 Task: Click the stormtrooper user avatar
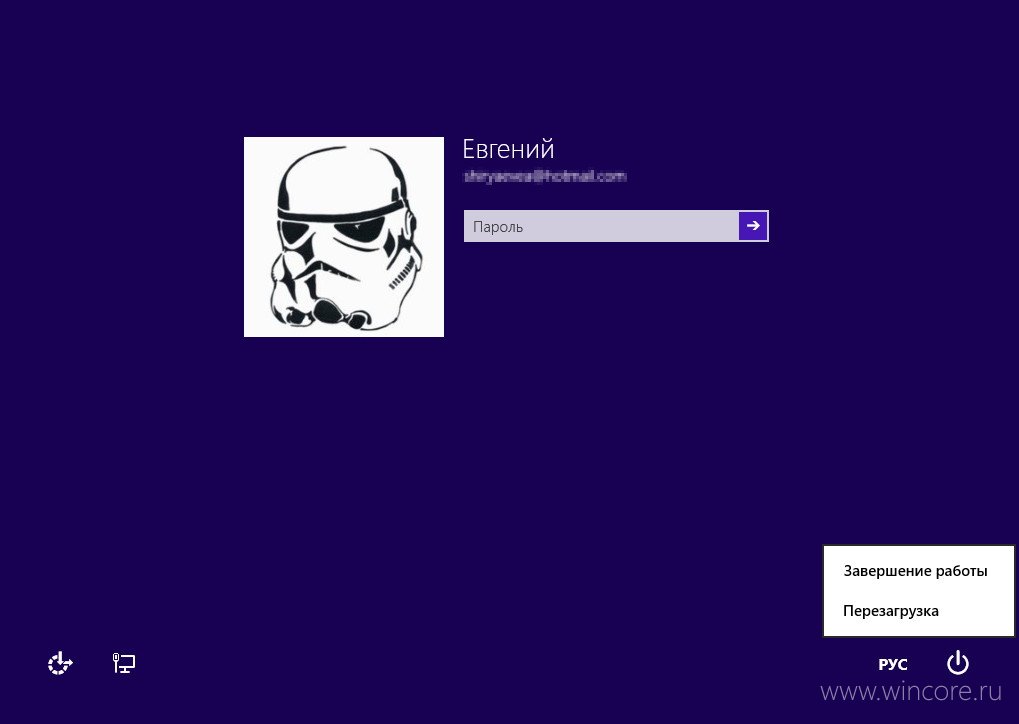pos(344,237)
